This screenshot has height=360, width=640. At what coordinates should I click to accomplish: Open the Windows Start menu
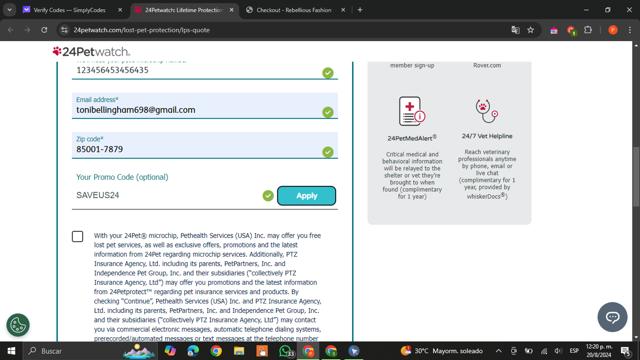coord(11,351)
